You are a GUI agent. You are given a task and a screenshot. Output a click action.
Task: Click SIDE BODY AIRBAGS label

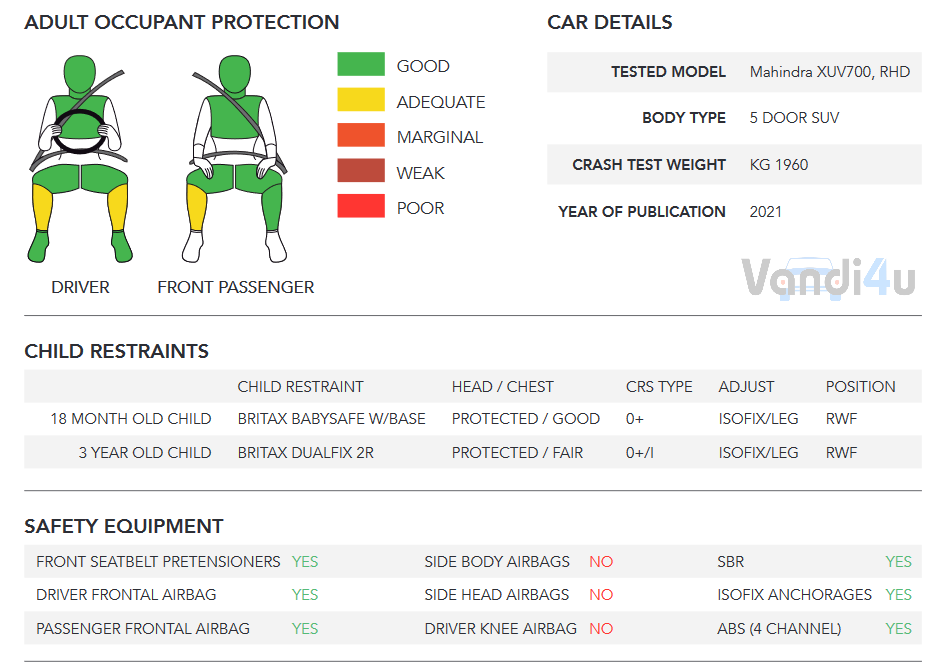click(x=497, y=562)
